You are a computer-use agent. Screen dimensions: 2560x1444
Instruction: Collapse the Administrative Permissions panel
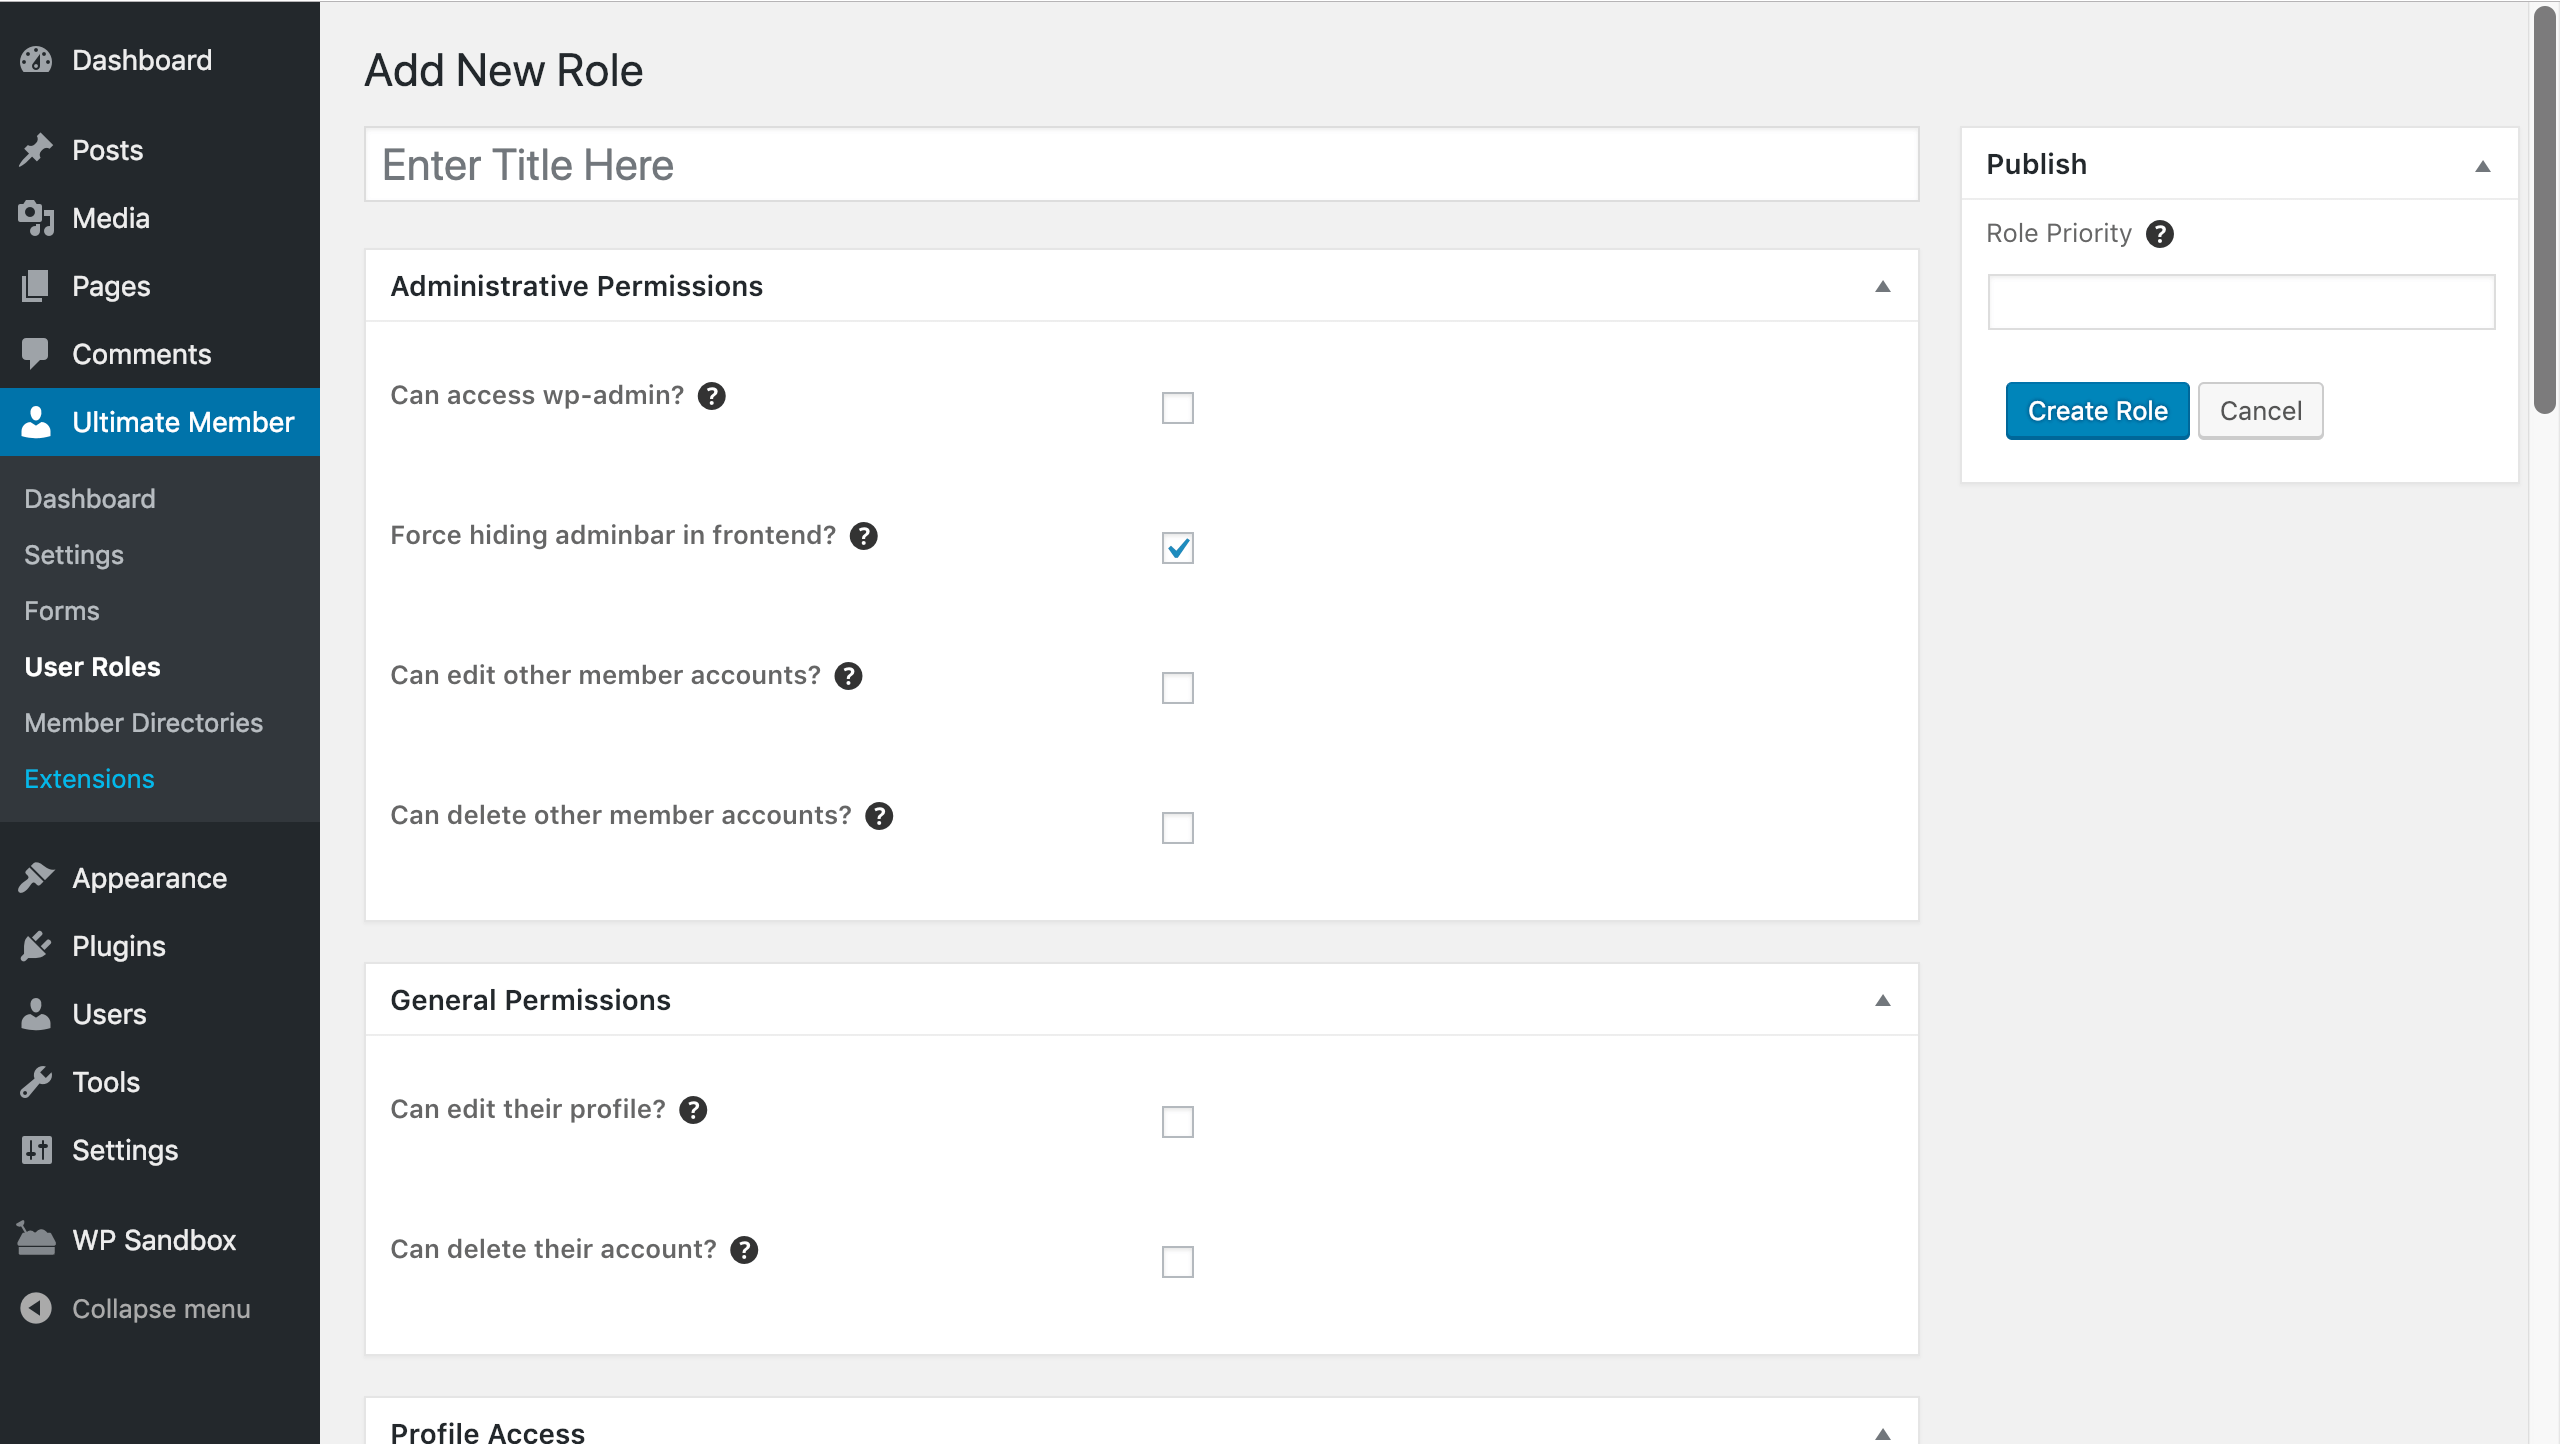pos(1882,287)
